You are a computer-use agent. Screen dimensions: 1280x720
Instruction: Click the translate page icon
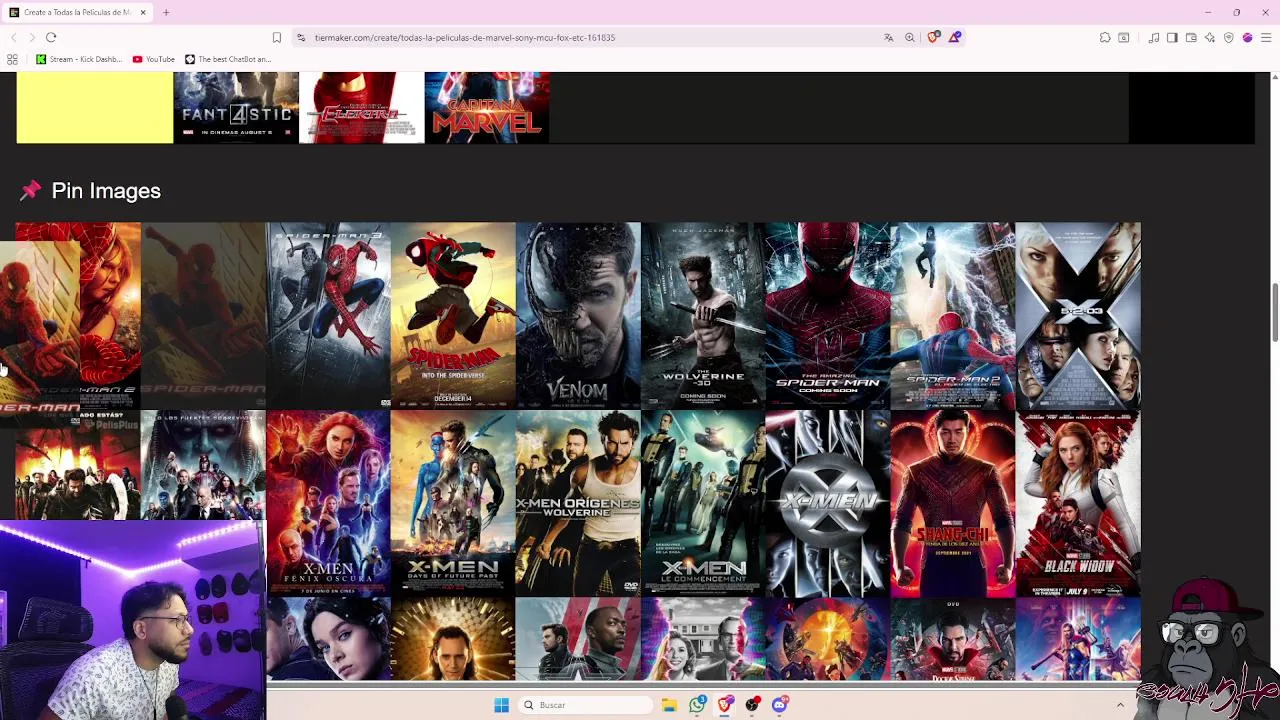coord(888,37)
